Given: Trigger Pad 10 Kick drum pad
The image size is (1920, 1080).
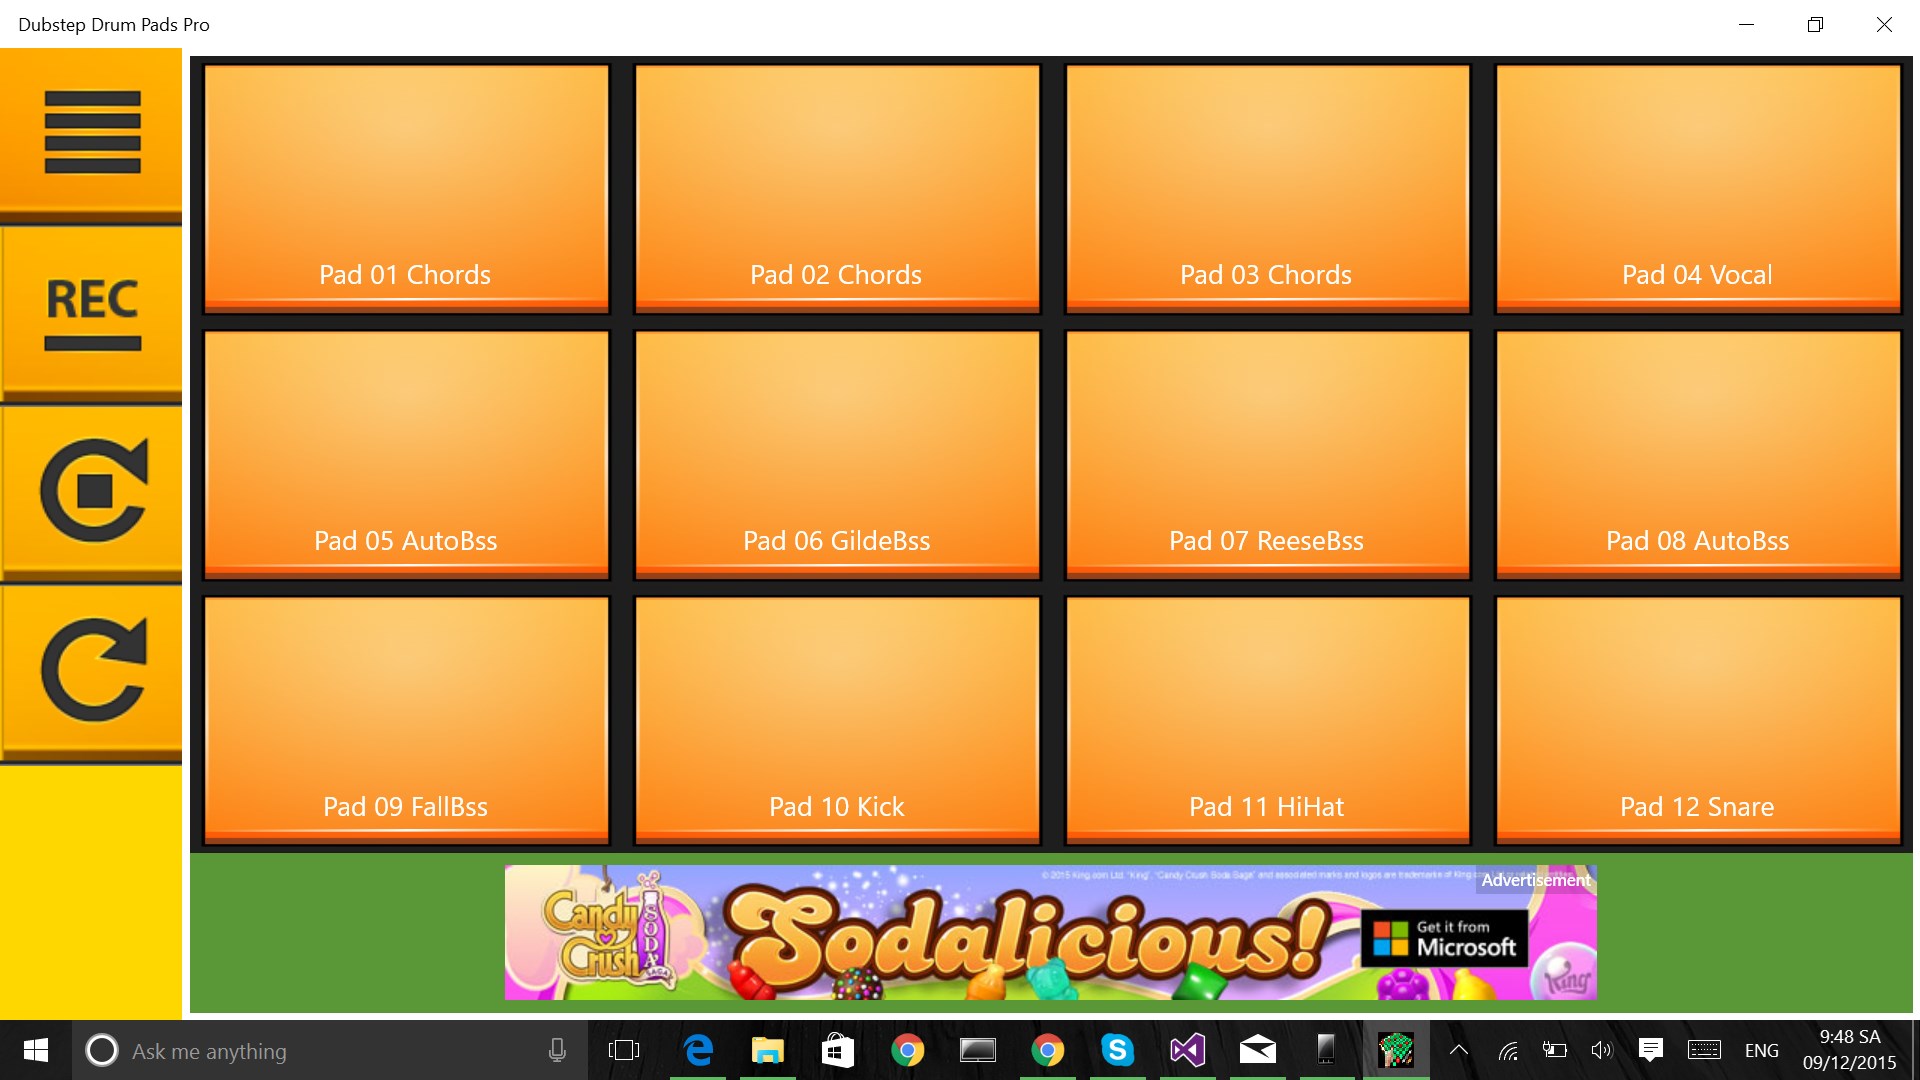Looking at the screenshot, I should pyautogui.click(x=837, y=717).
